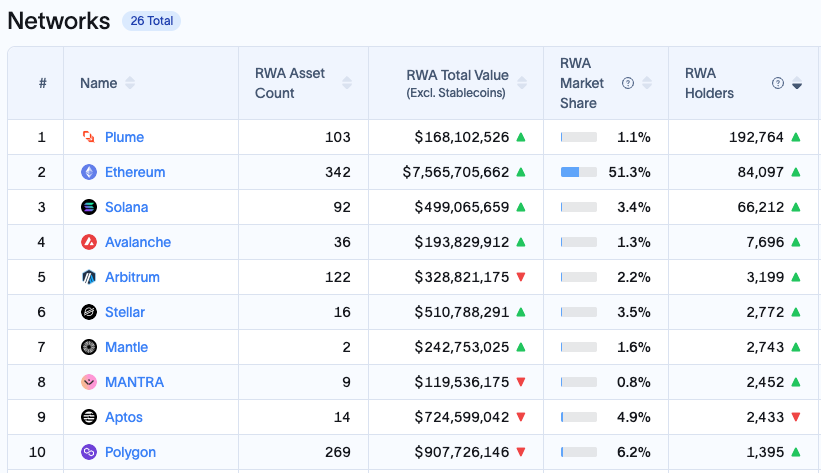Click Ethereum's 51.3% market share bar
Viewport: 821px width, 473px height.
click(579, 172)
